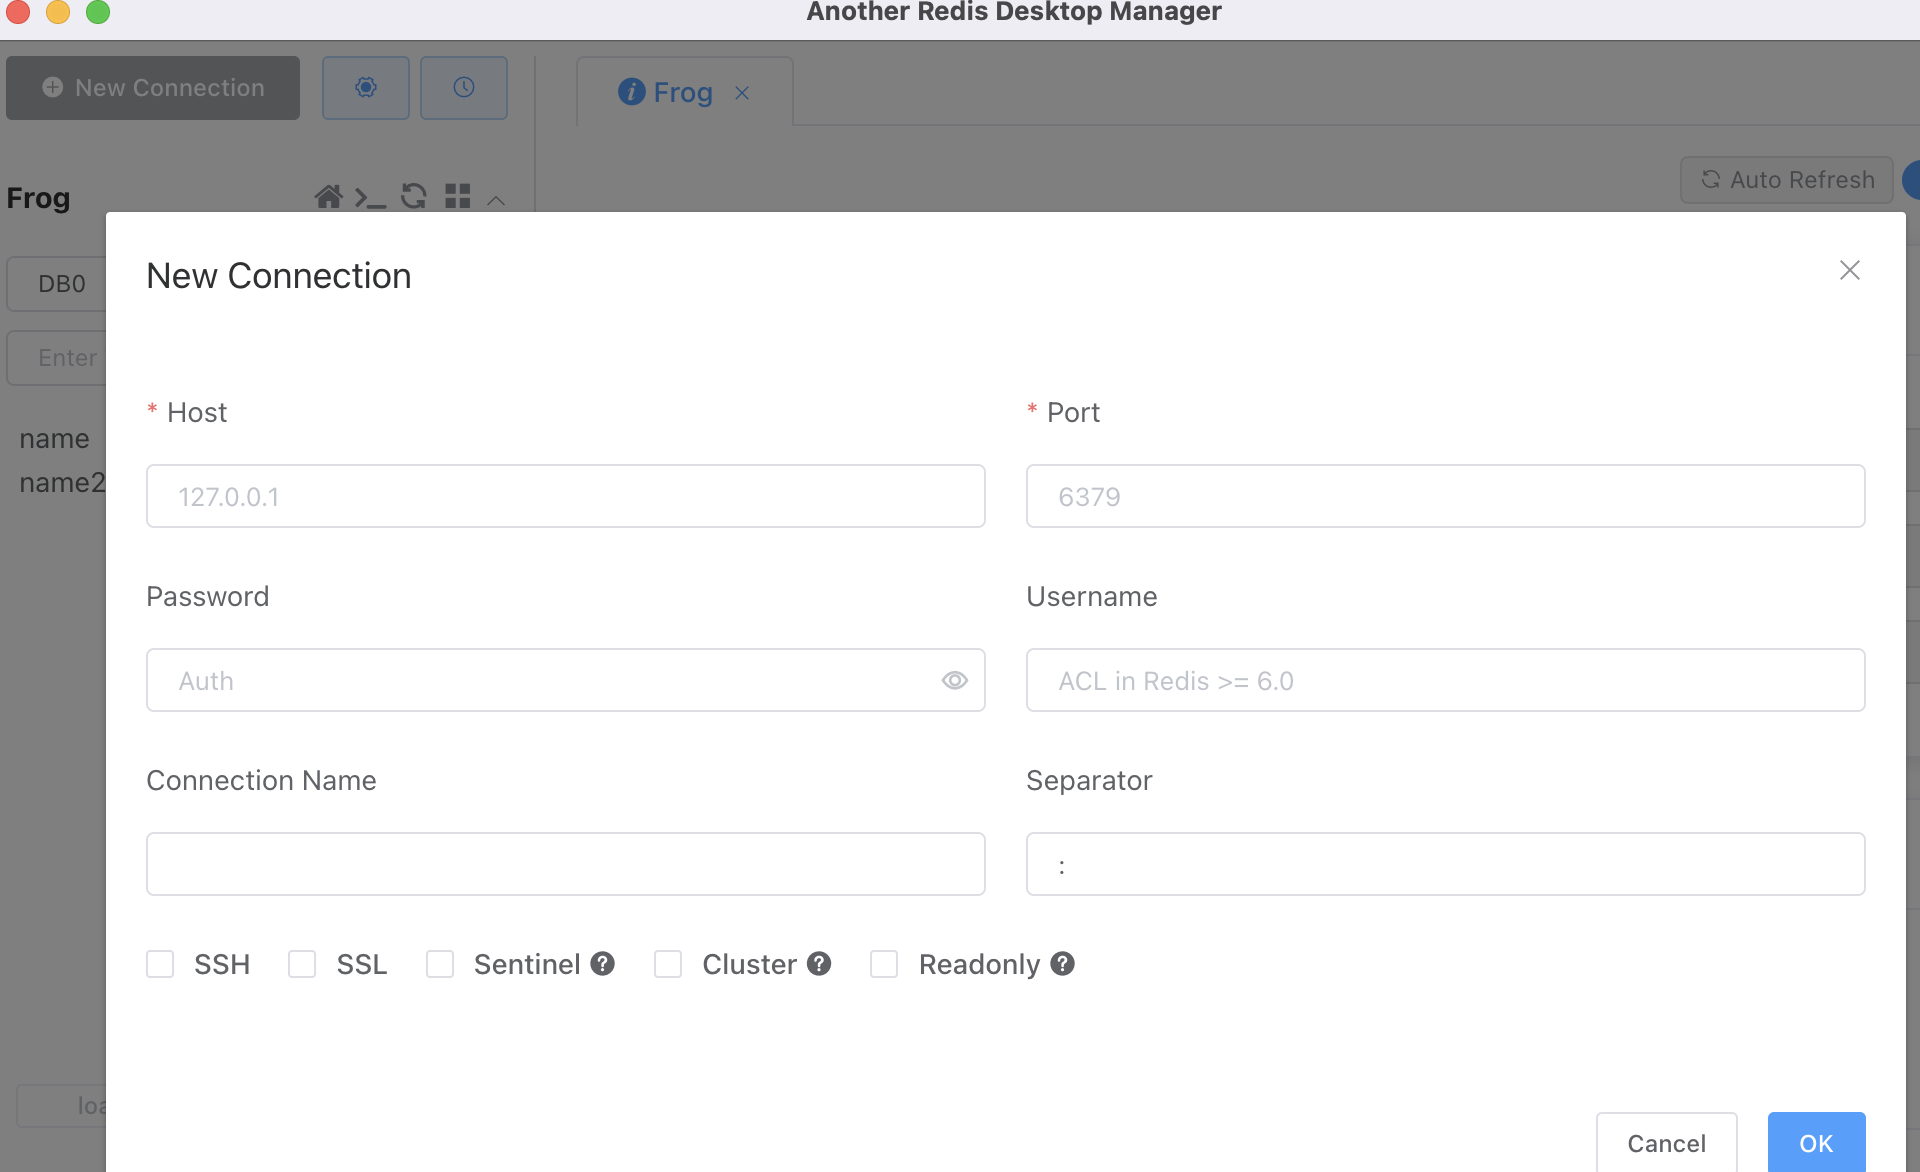
Task: Enable SSL checkbox
Action: pos(302,964)
